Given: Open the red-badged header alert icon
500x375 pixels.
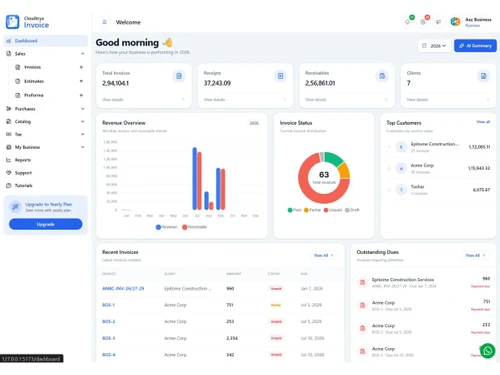Looking at the screenshot, I should [x=423, y=22].
